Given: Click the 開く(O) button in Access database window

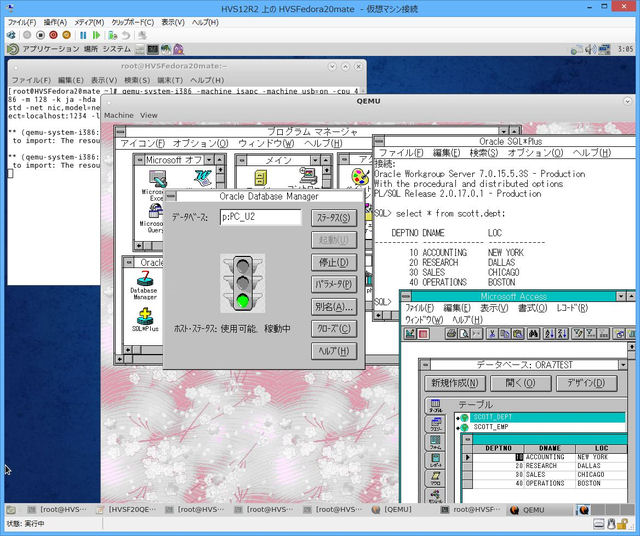Looking at the screenshot, I should 520,383.
